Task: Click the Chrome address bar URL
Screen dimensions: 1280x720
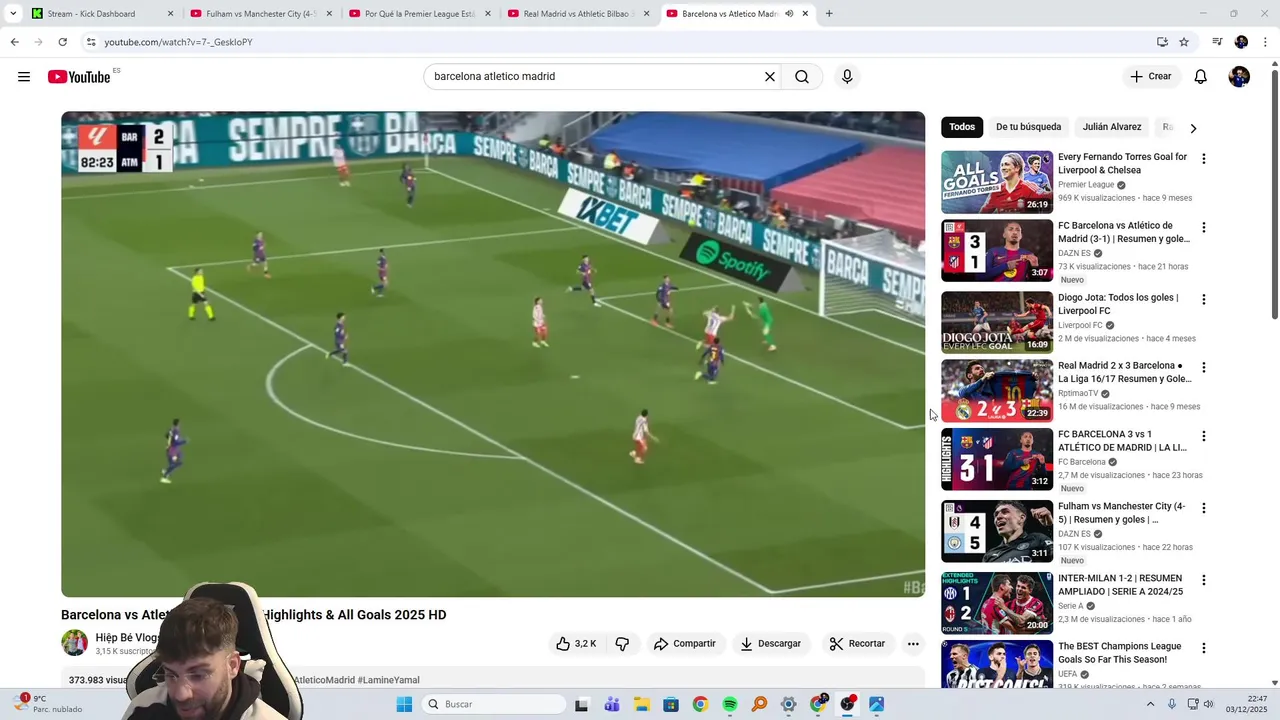Action: tap(178, 42)
